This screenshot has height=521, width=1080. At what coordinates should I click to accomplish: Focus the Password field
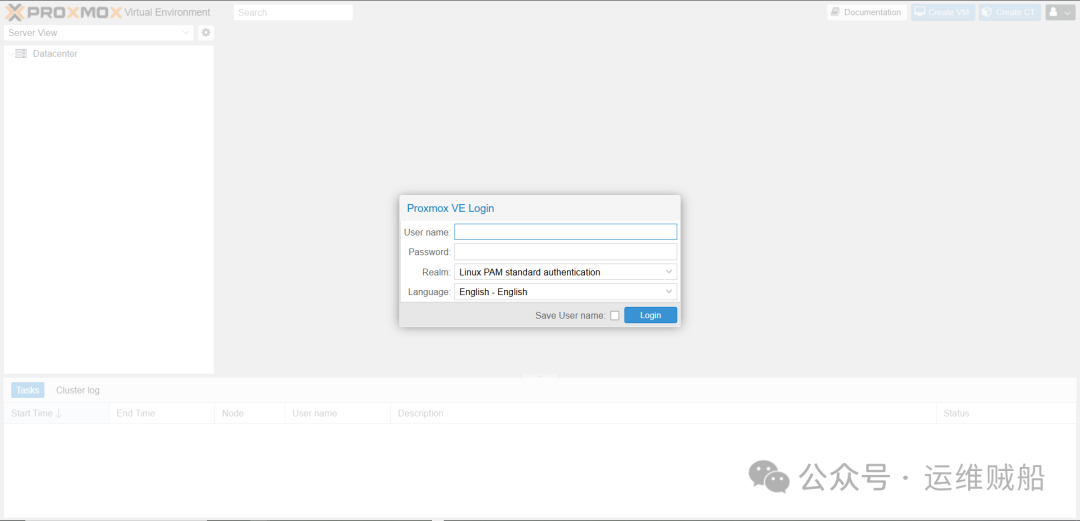(x=565, y=252)
